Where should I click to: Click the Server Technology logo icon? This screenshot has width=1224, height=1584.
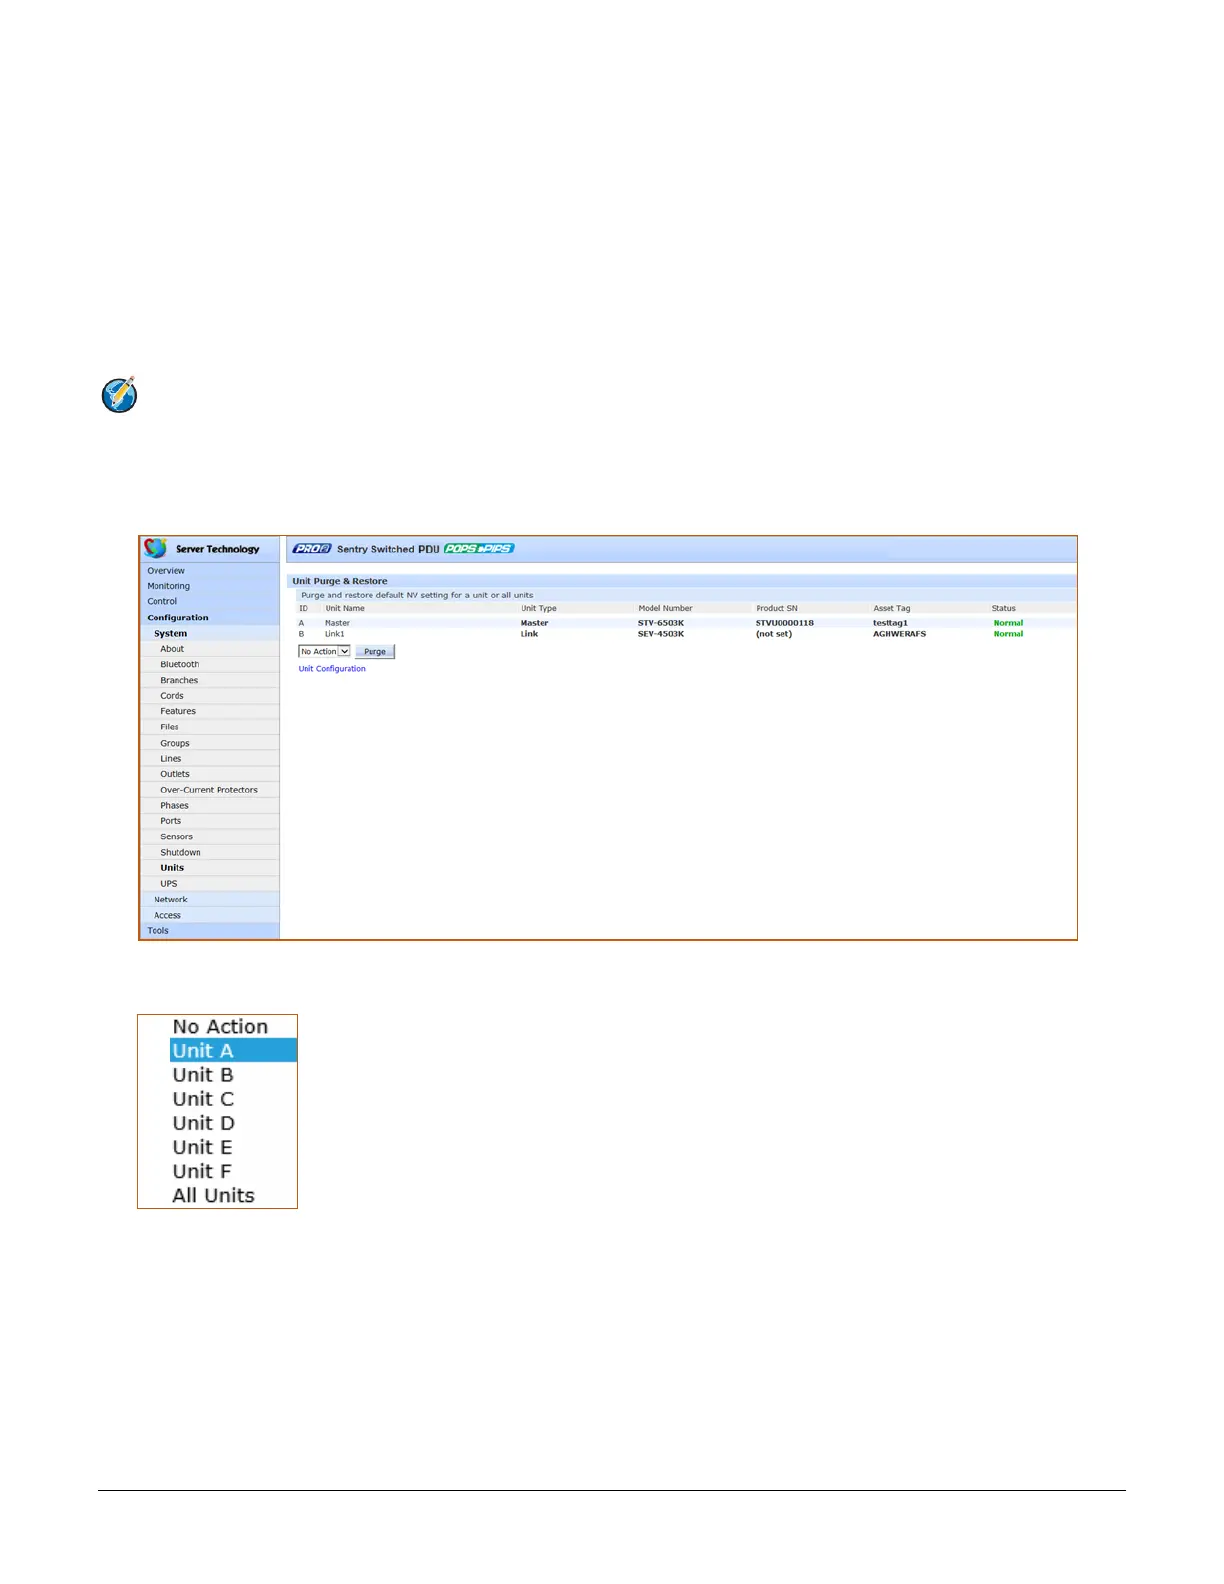click(x=155, y=548)
